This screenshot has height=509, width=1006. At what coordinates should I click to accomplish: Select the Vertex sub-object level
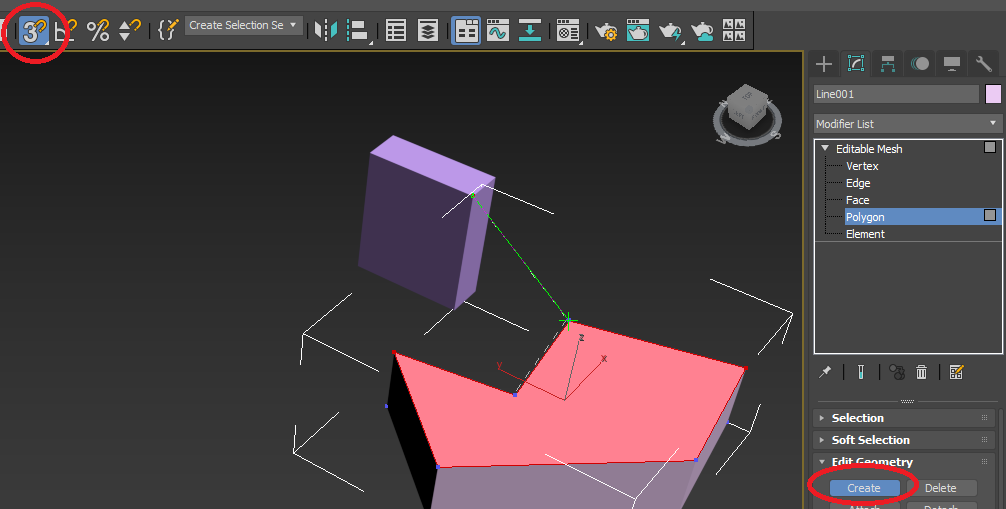(x=862, y=166)
